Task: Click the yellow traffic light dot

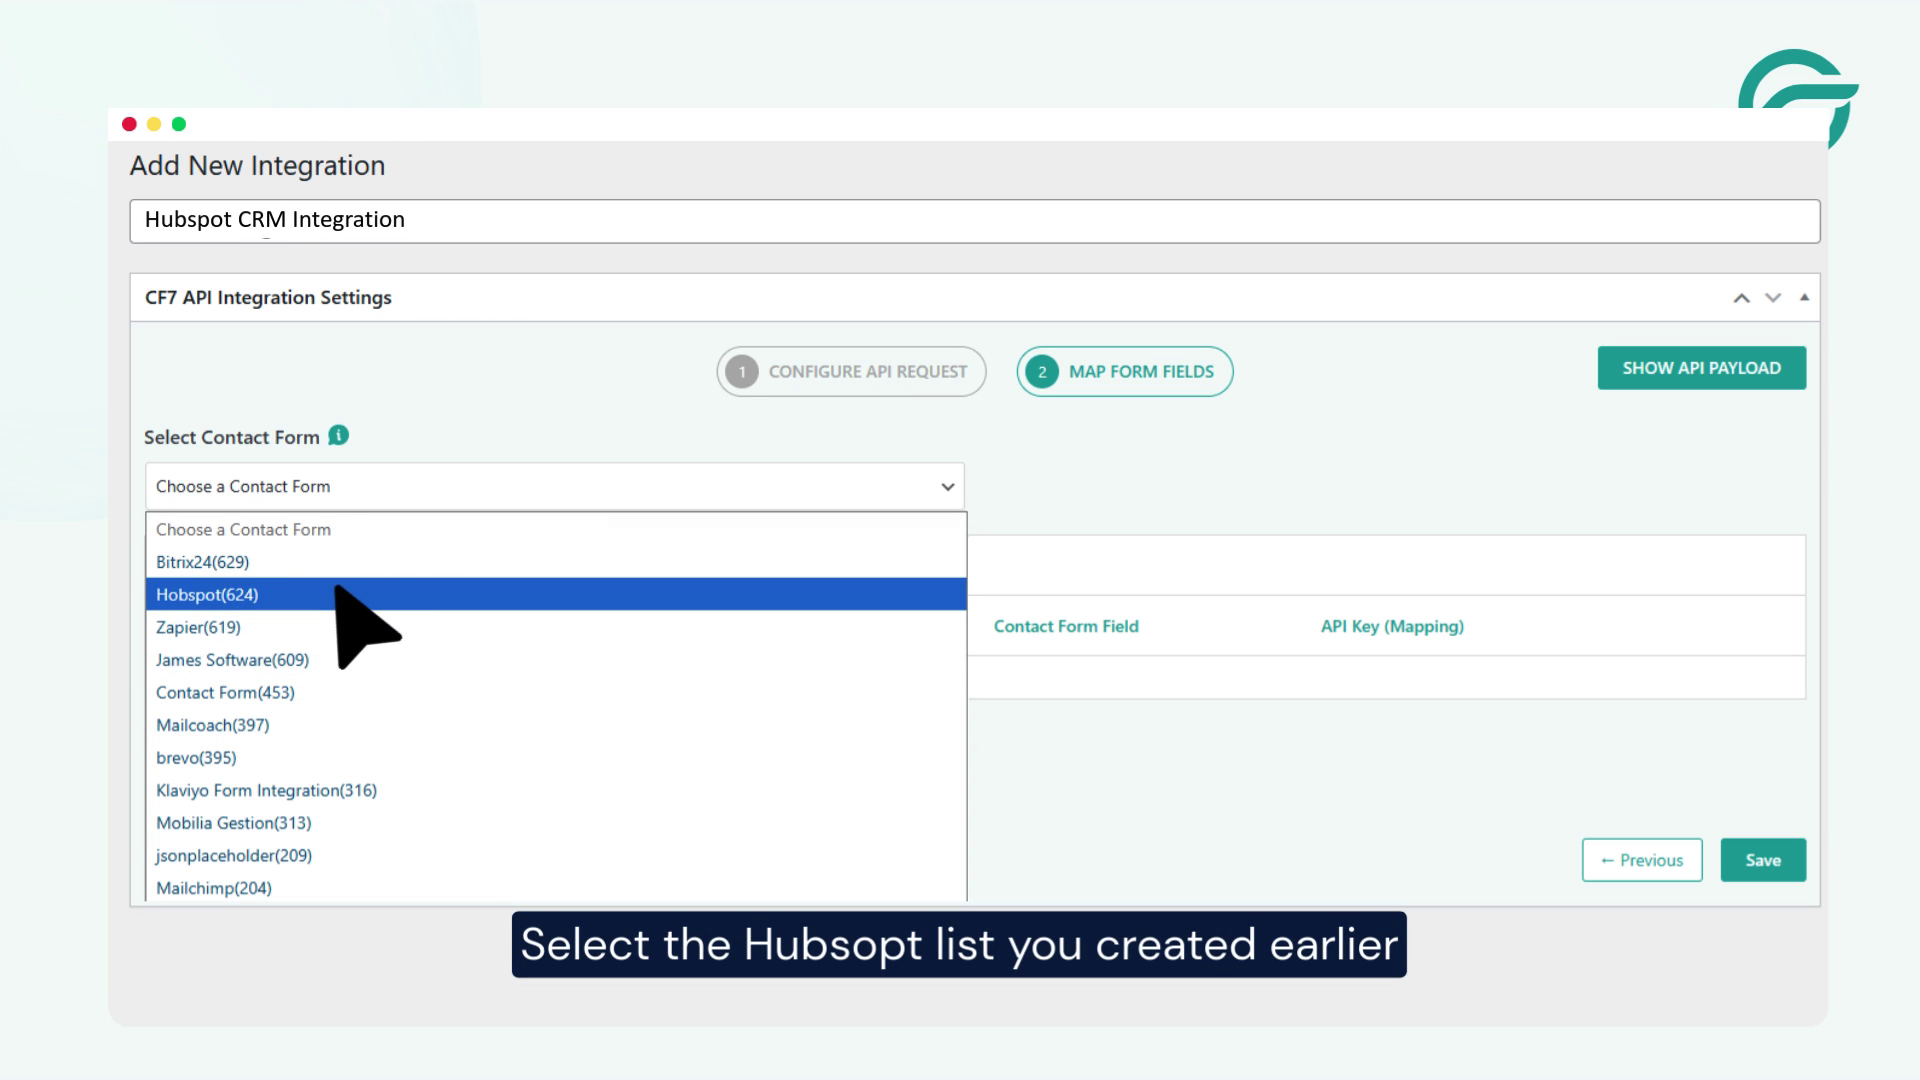Action: (x=153, y=123)
